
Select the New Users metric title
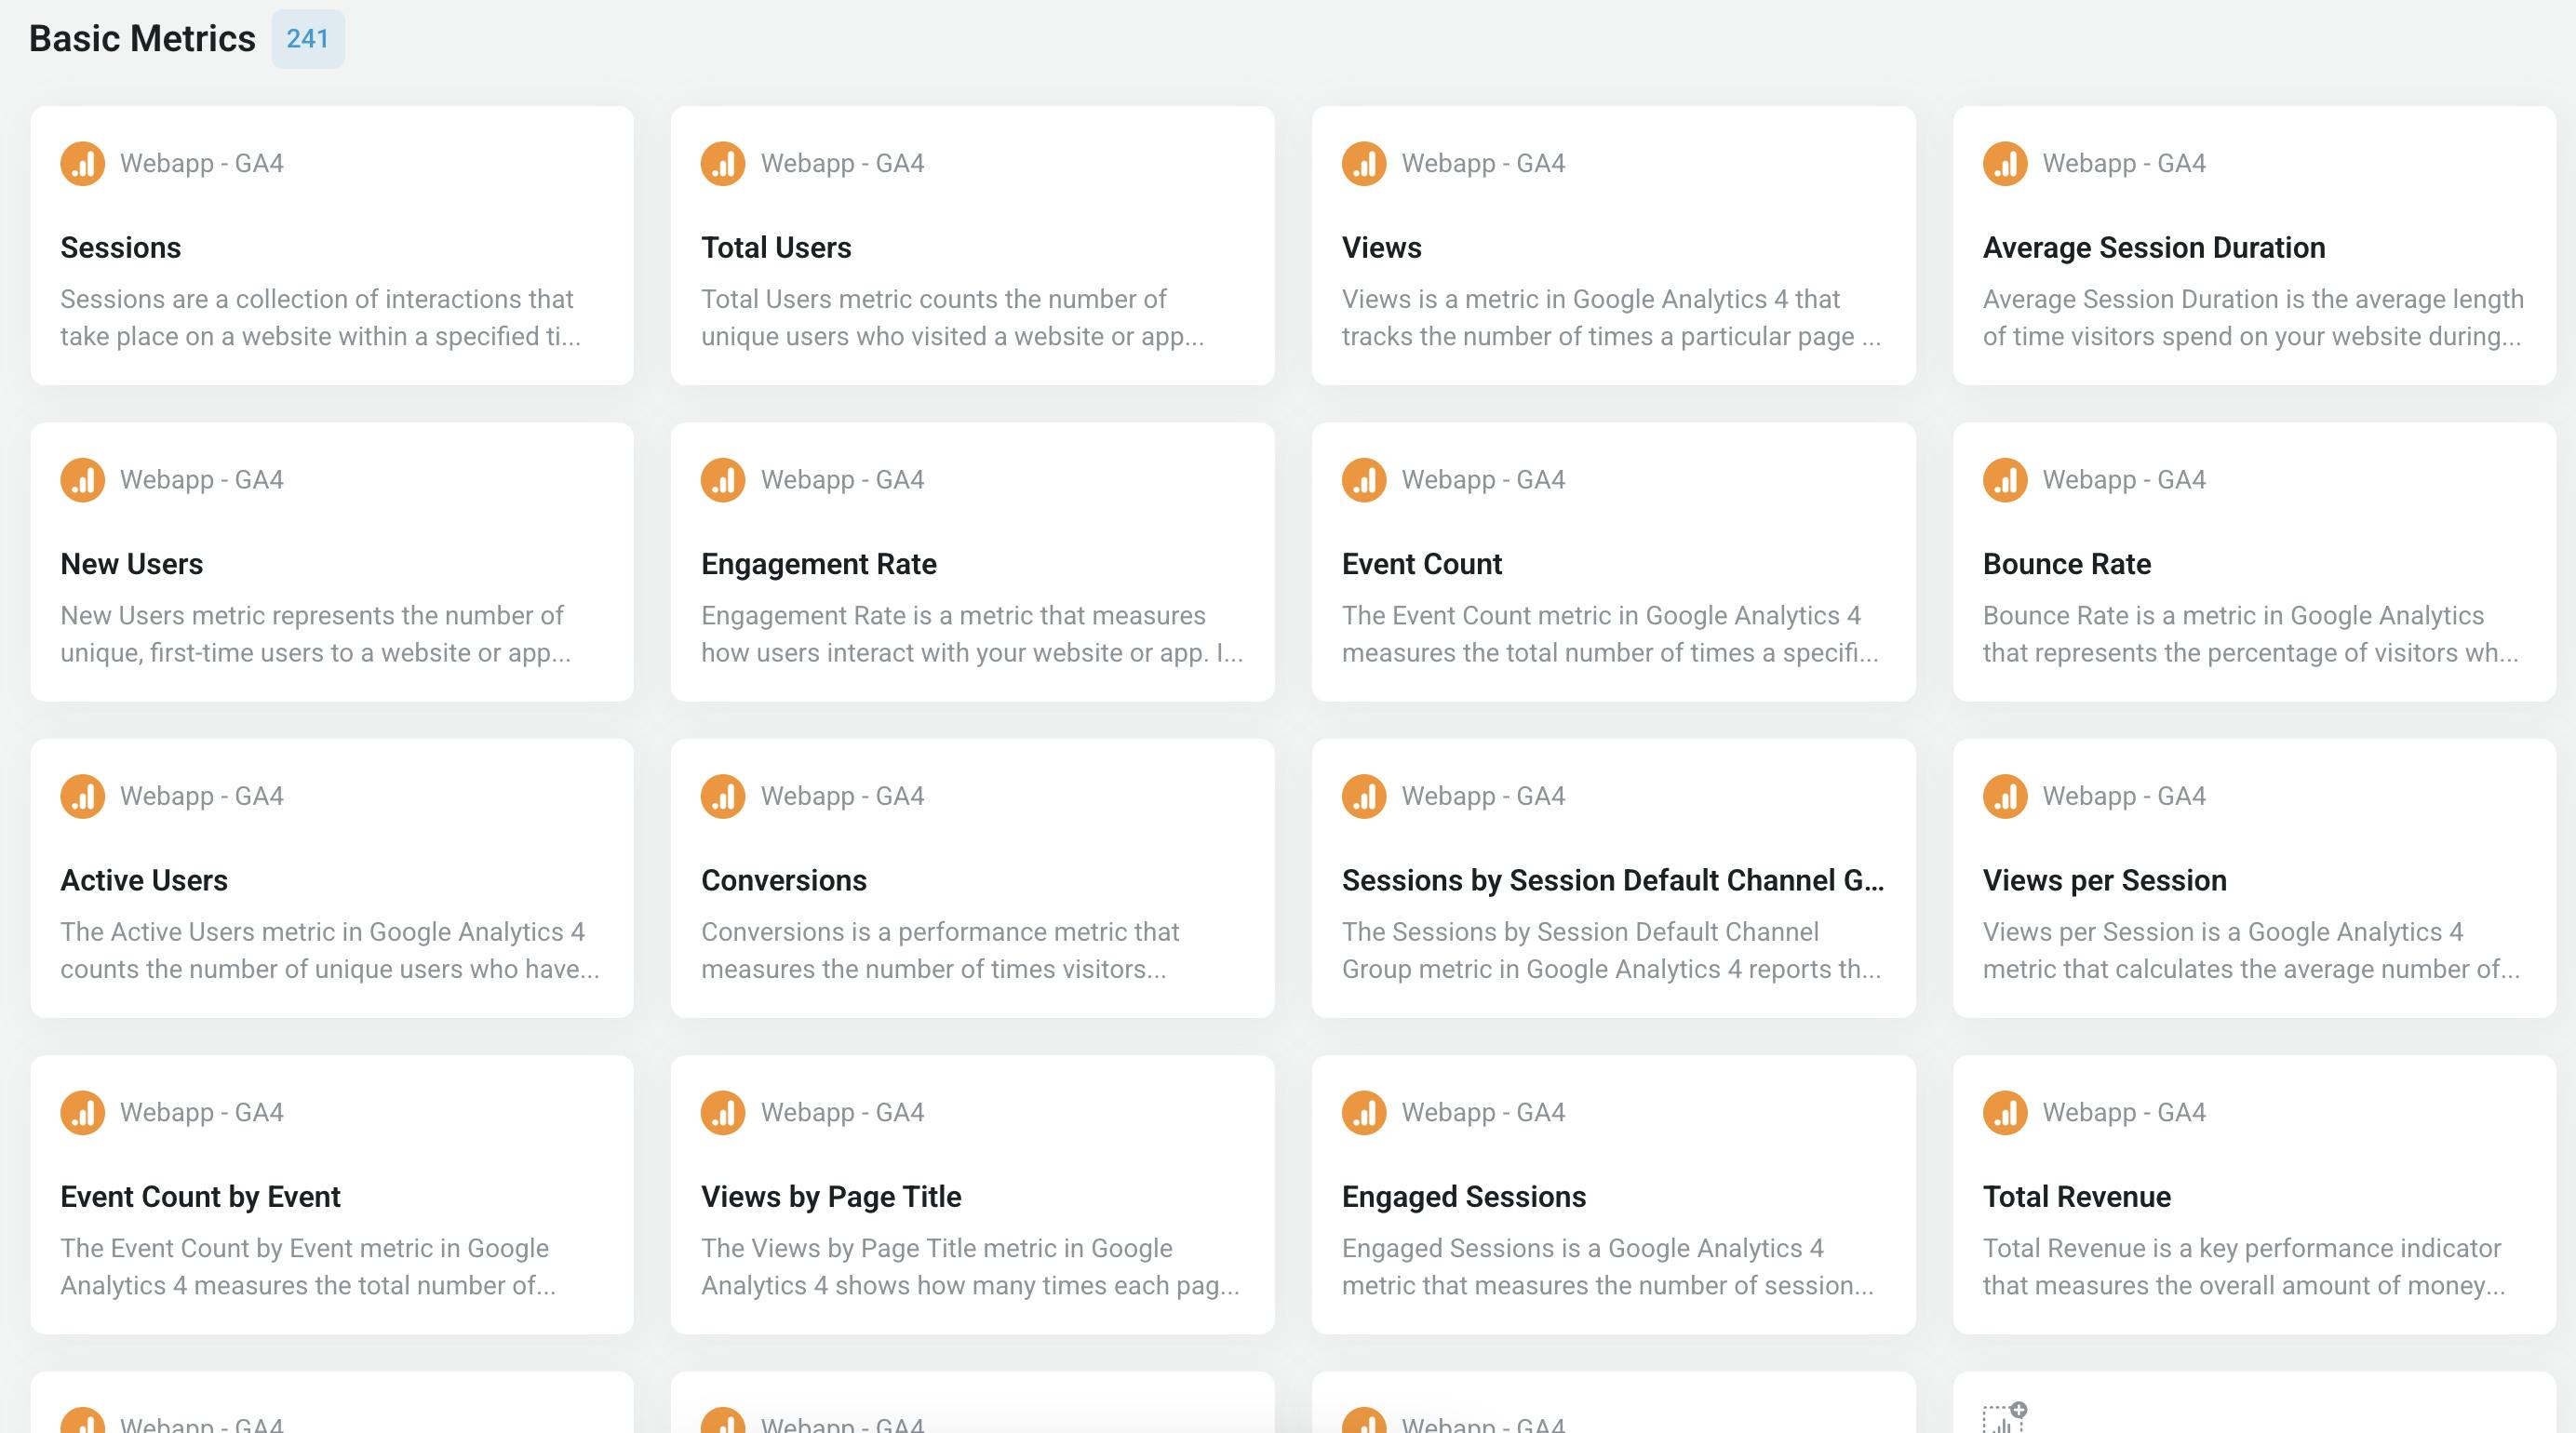(131, 564)
